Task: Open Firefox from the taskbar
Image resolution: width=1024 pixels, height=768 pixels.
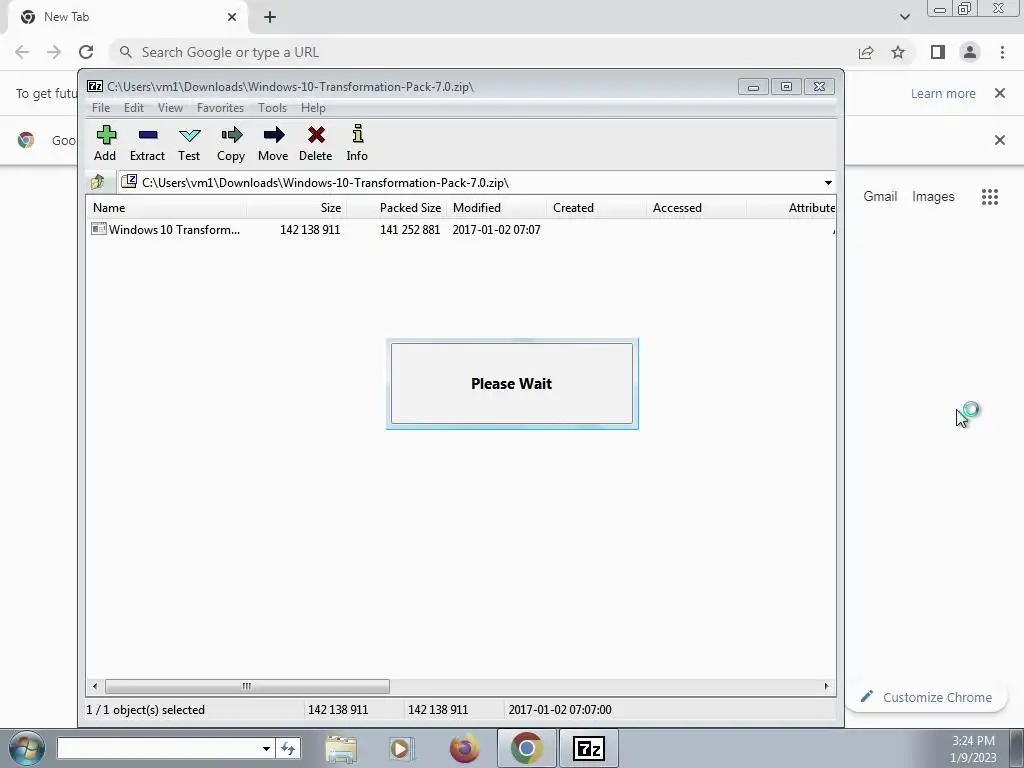Action: [x=464, y=748]
